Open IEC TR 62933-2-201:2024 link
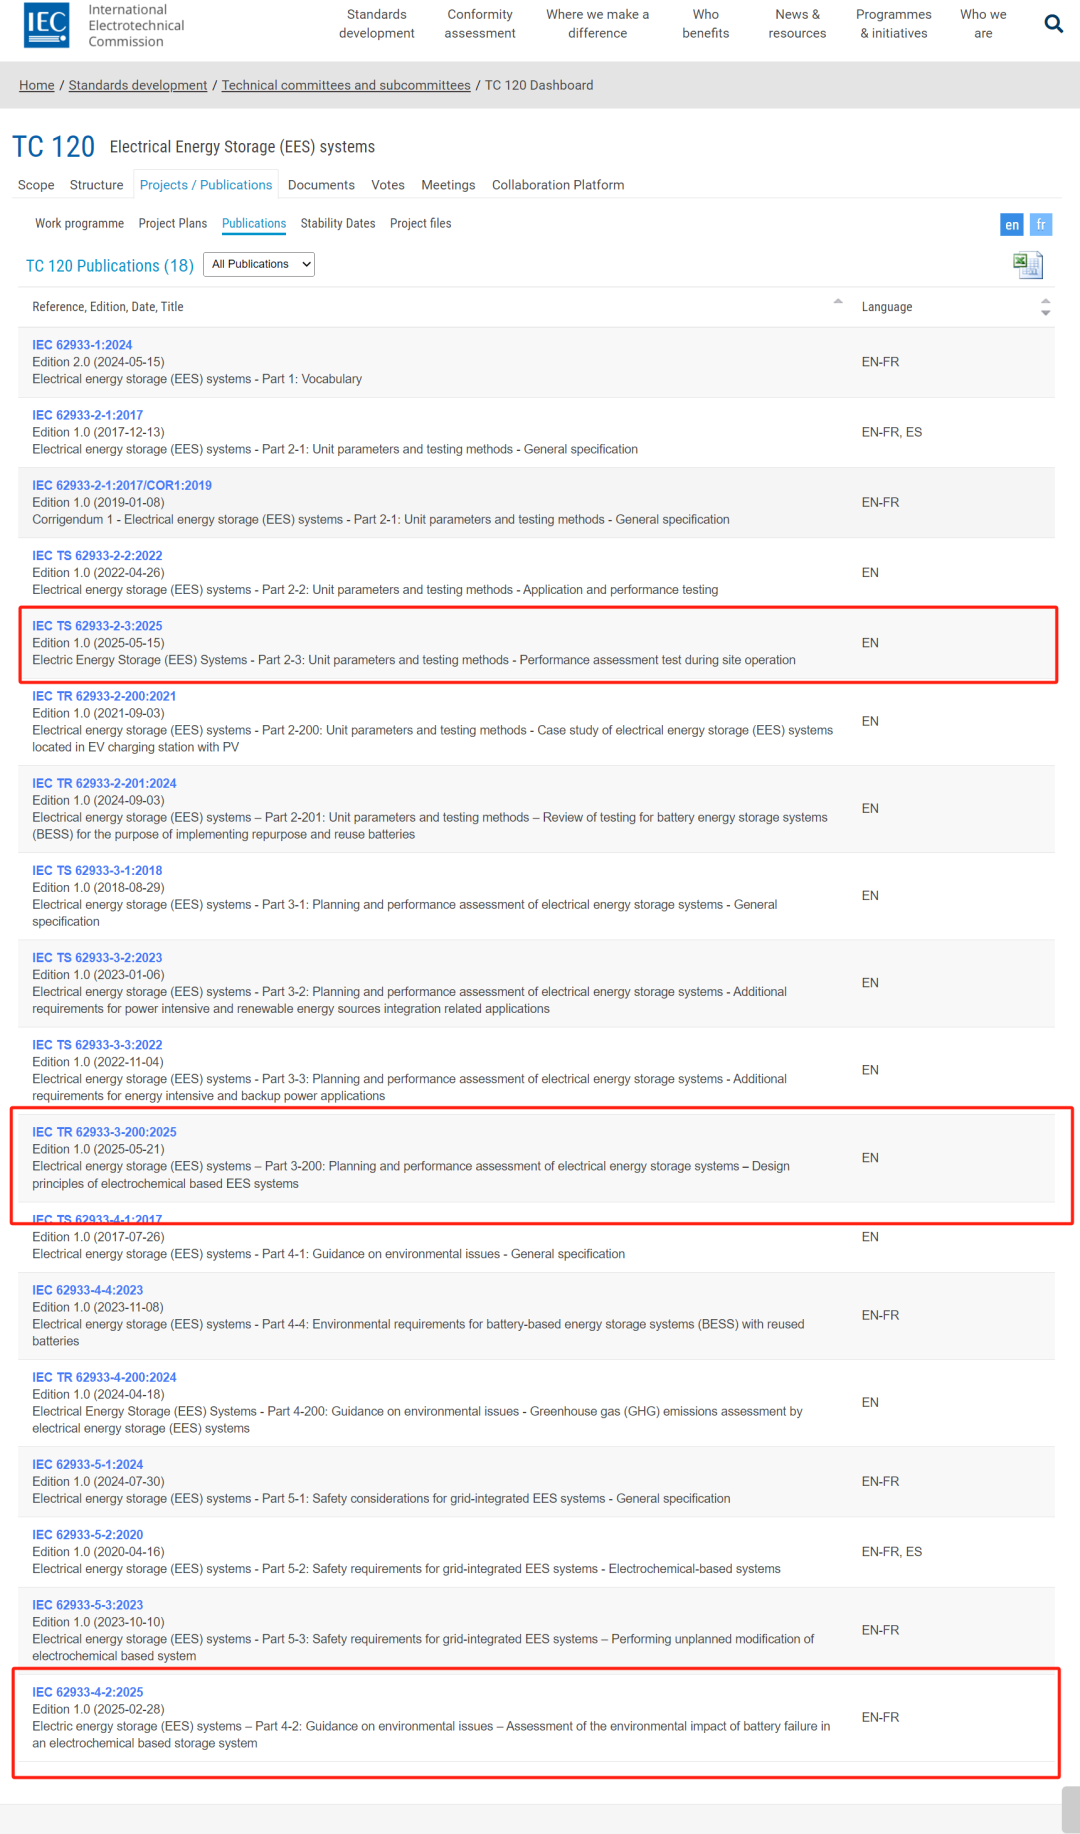Viewport: 1080px width, 1834px height. coord(104,783)
